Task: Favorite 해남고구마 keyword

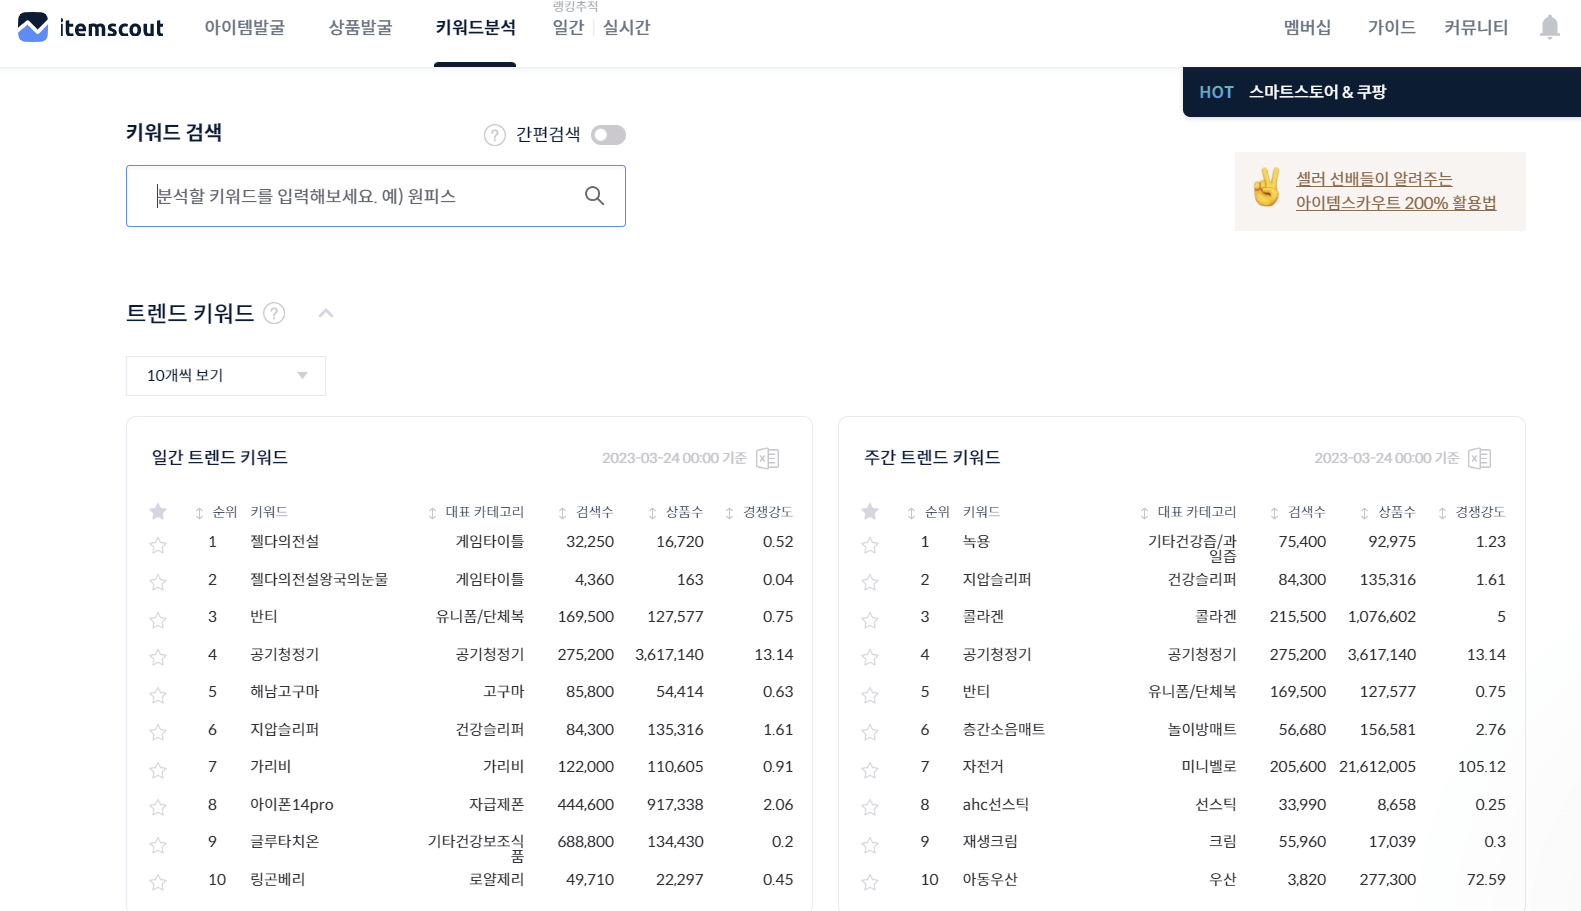Action: 158,695
